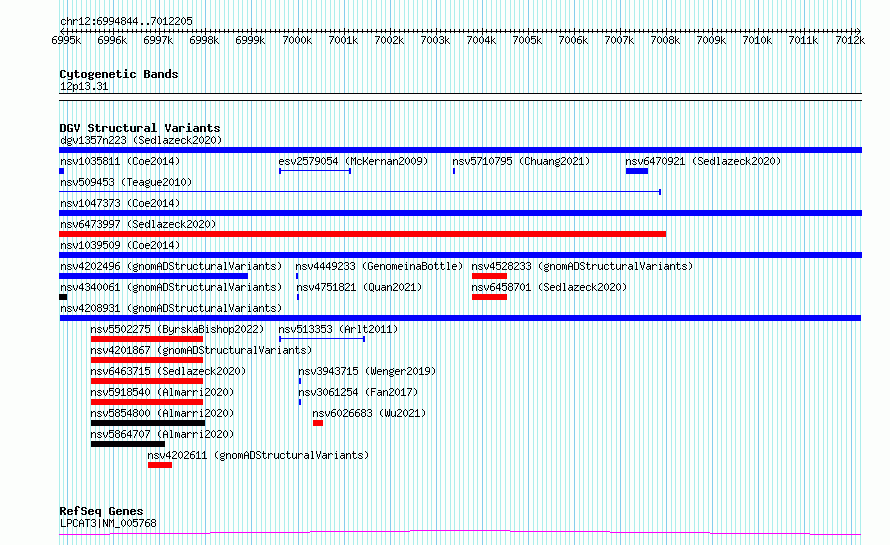
Task: Click the dgv1357n223 (Sedlazeck2020) variant label
Action: point(141,140)
